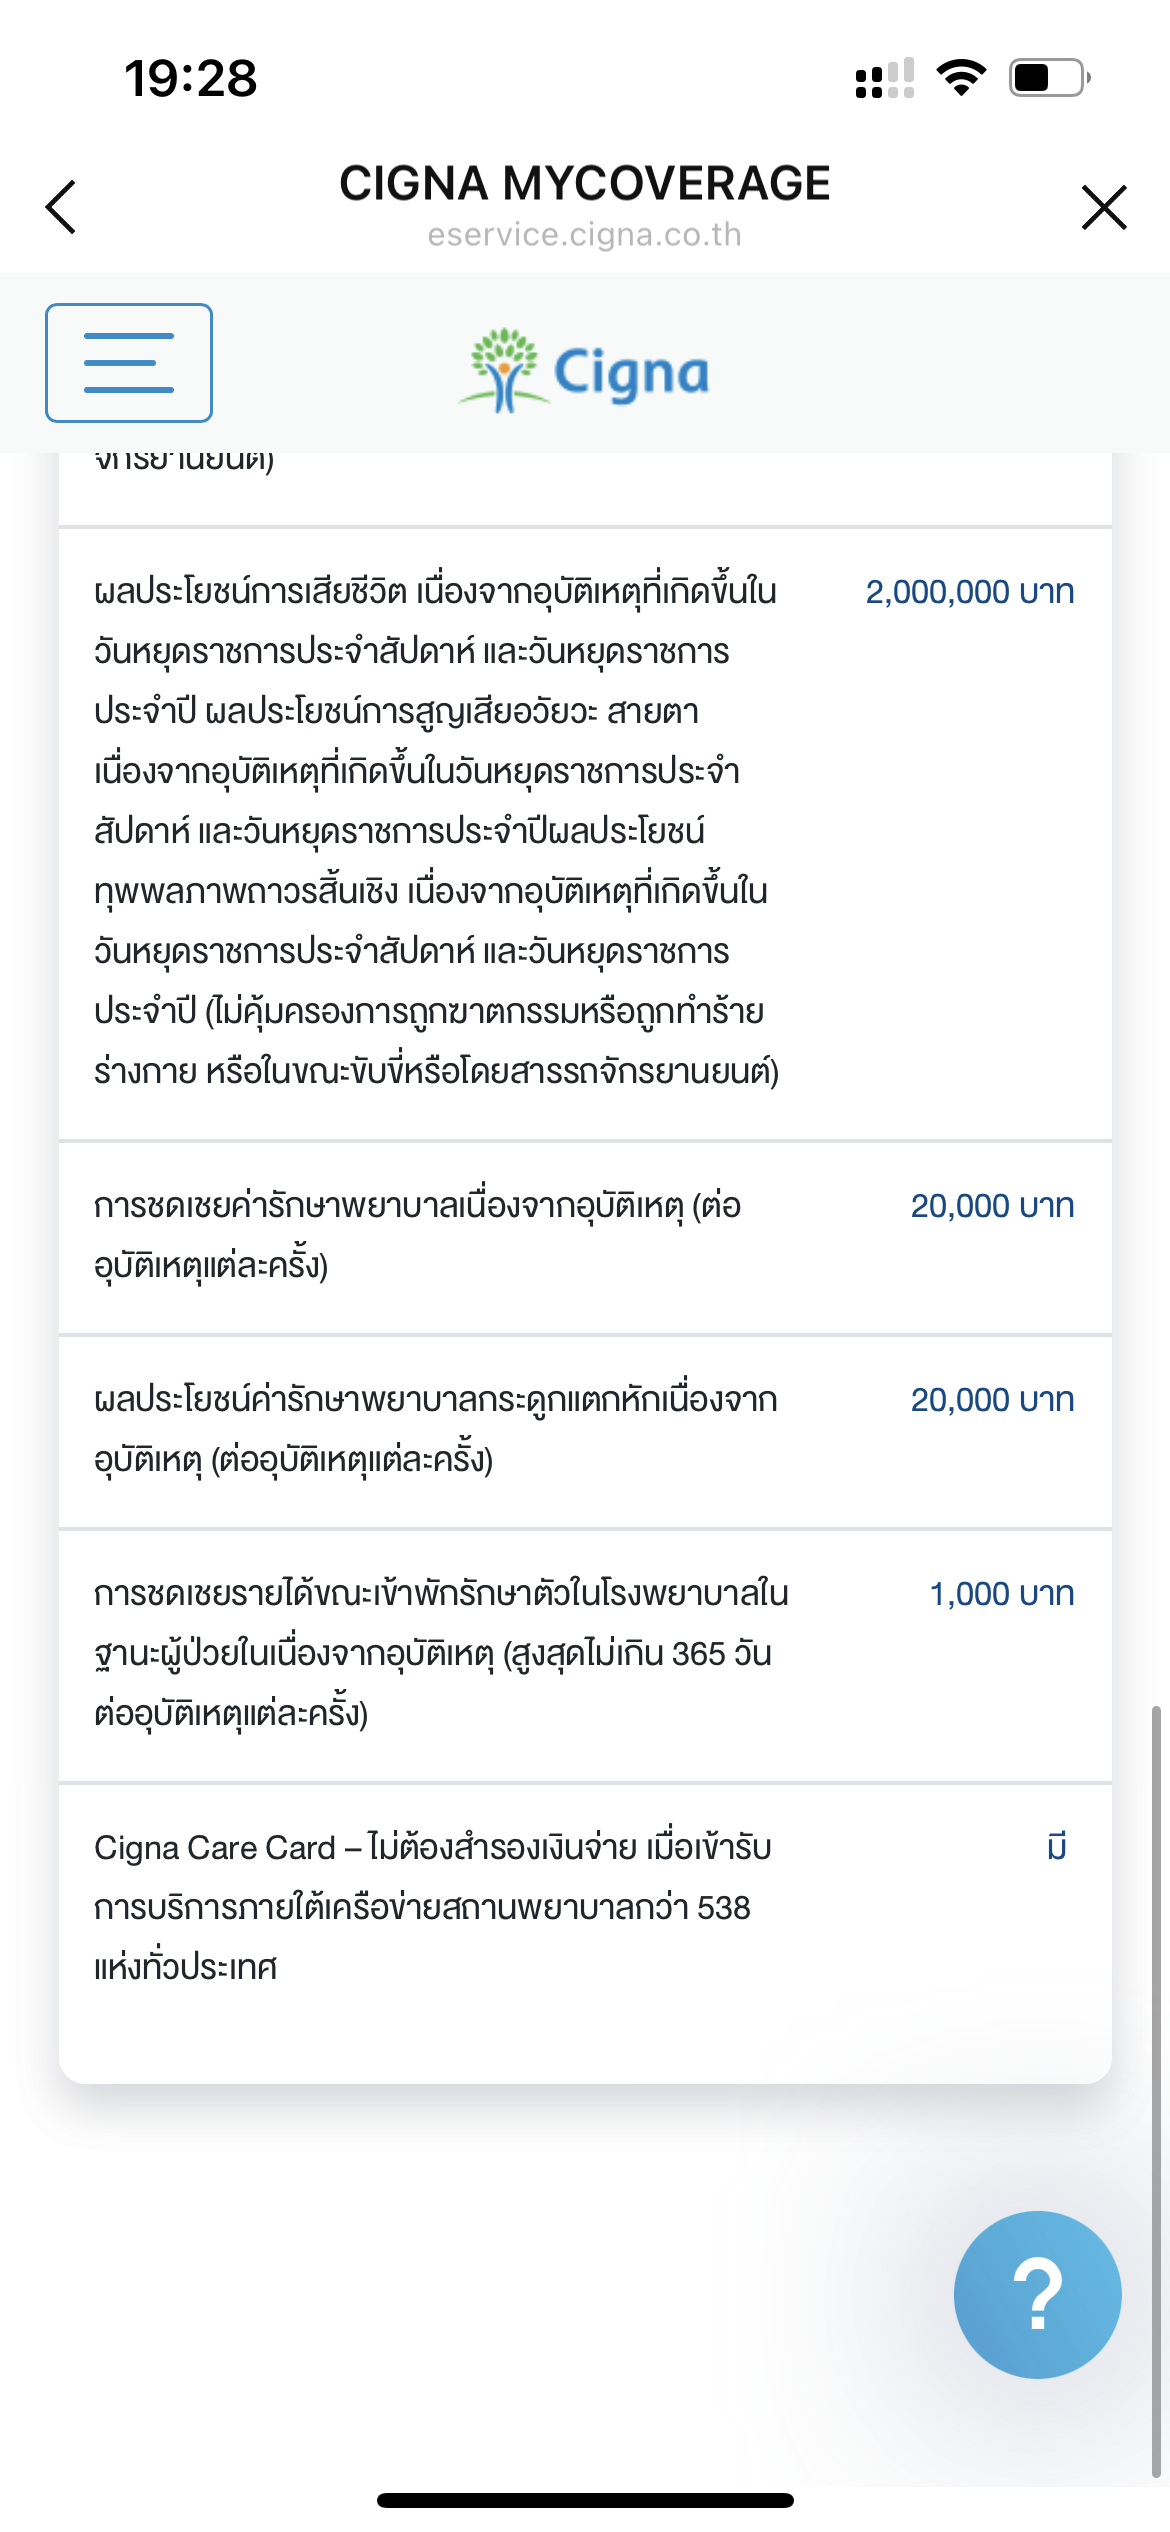Image resolution: width=1170 pixels, height=2532 pixels.
Task: Tap the holiday accident death benefit description
Action: pyautogui.click(x=436, y=830)
